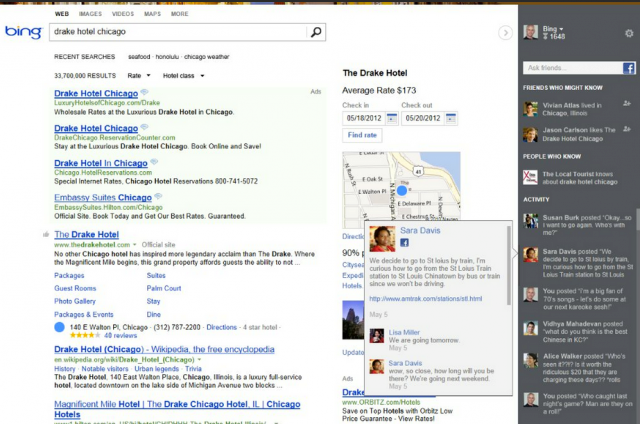Screen dimensions: 640x424
Task: Open the Rate filter dropdown
Action: click(139, 75)
